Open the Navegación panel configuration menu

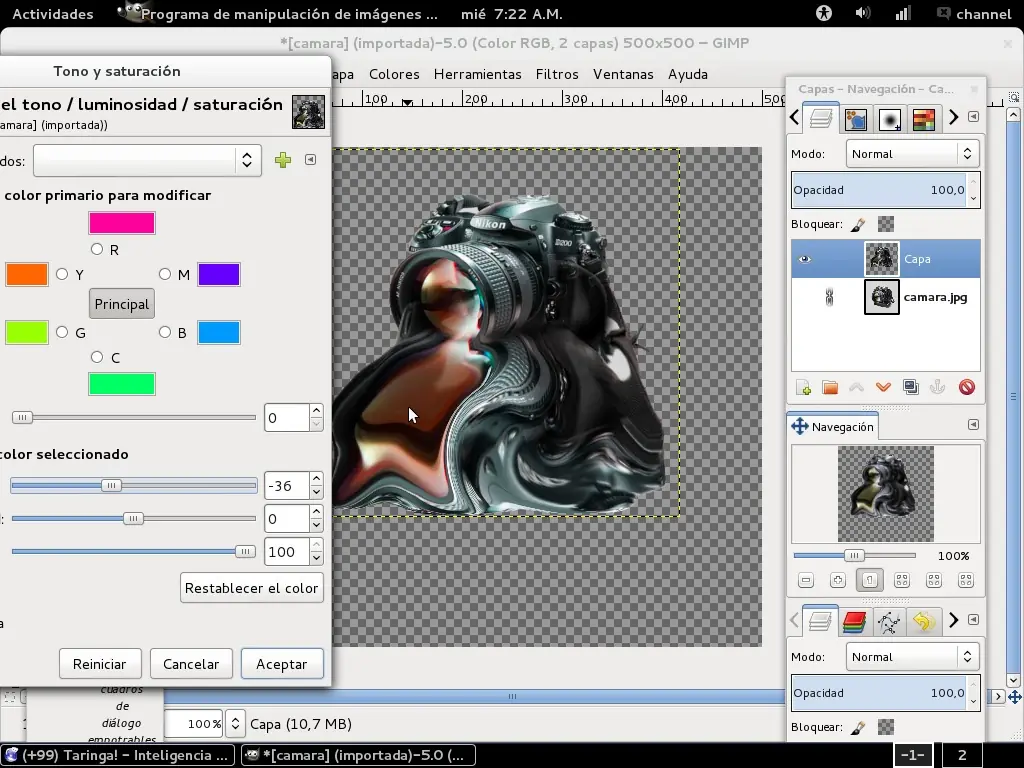pos(973,425)
